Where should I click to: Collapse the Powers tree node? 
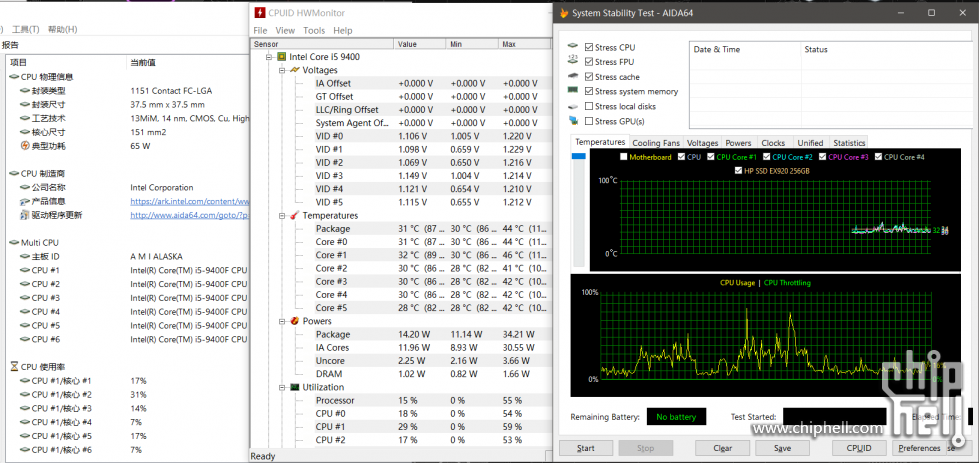282,321
